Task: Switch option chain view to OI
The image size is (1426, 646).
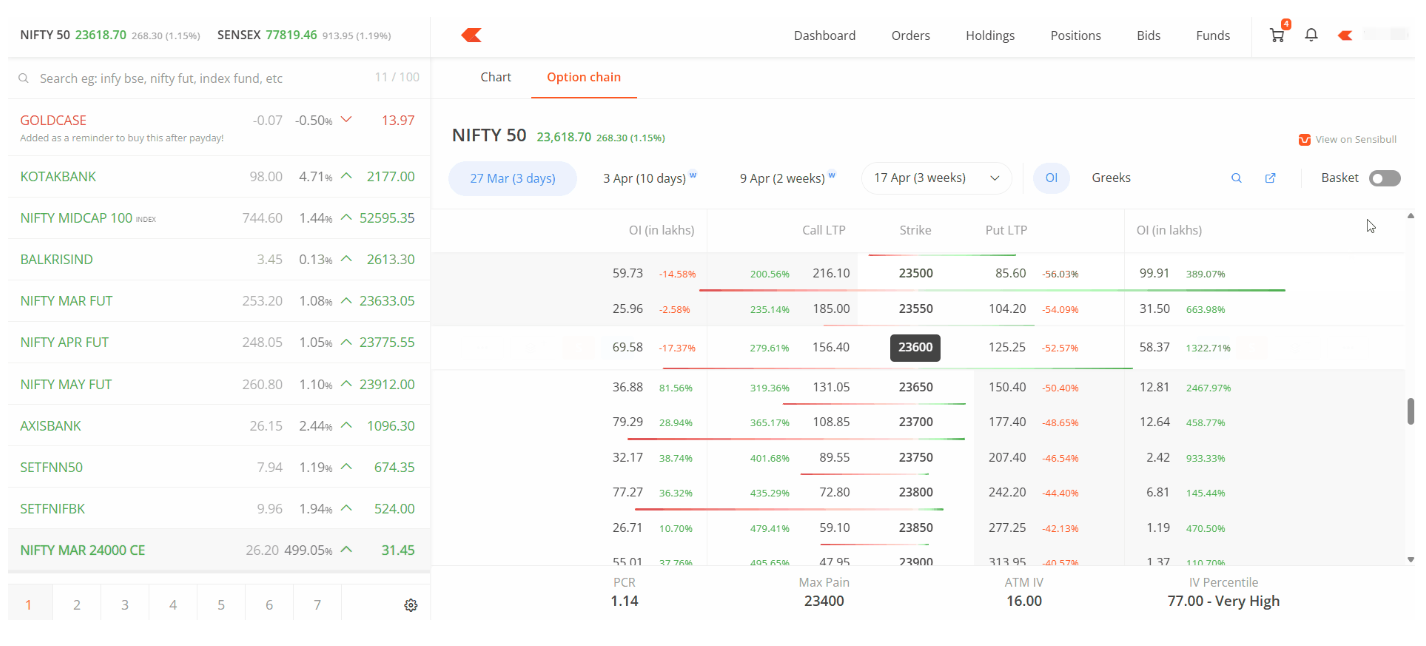Action: click(1051, 178)
